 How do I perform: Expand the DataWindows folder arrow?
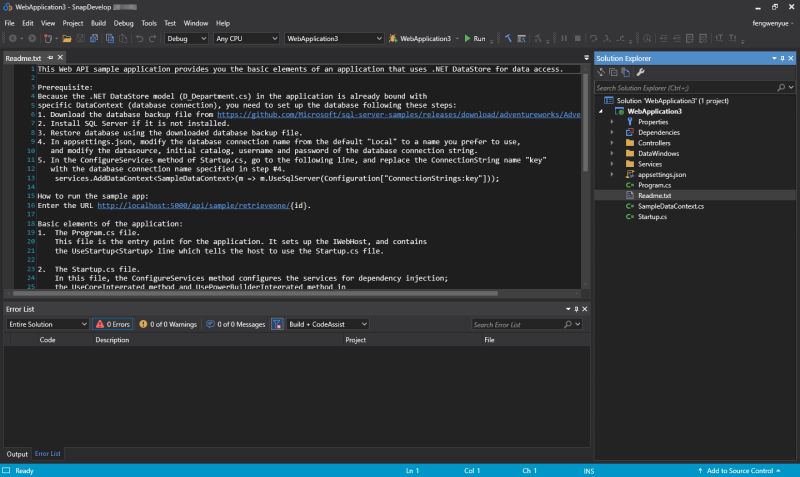pyautogui.click(x=612, y=154)
